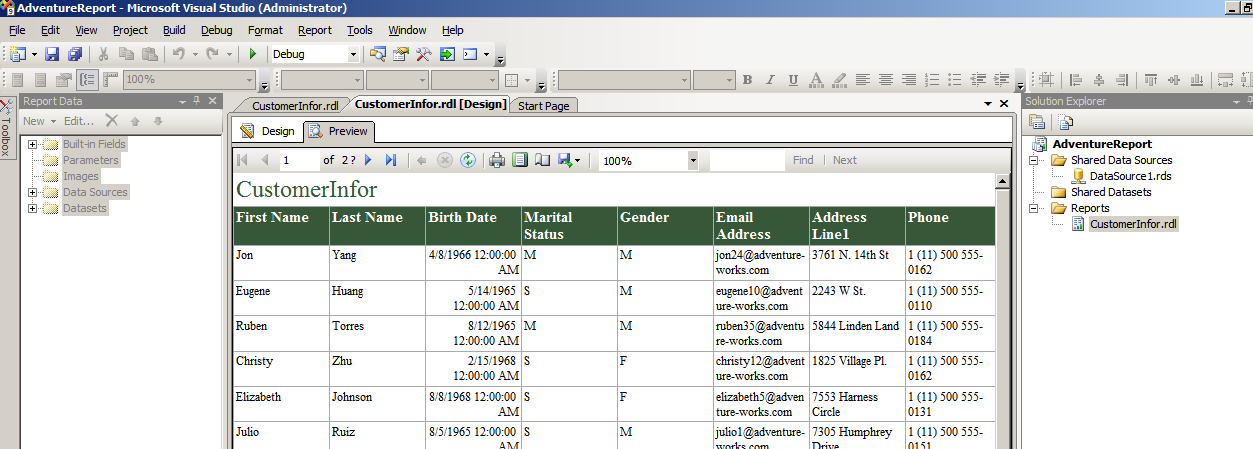The width and height of the screenshot is (1253, 449).
Task: Click the Underline formatting icon
Action: pyautogui.click(x=794, y=80)
